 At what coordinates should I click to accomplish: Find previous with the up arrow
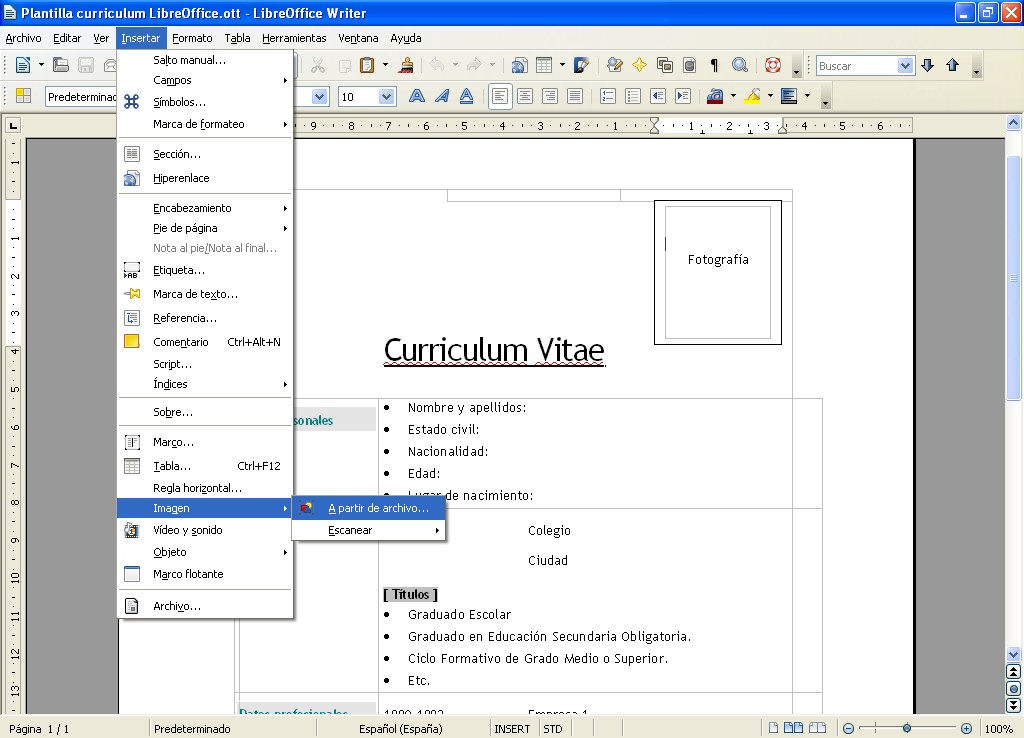click(x=952, y=65)
